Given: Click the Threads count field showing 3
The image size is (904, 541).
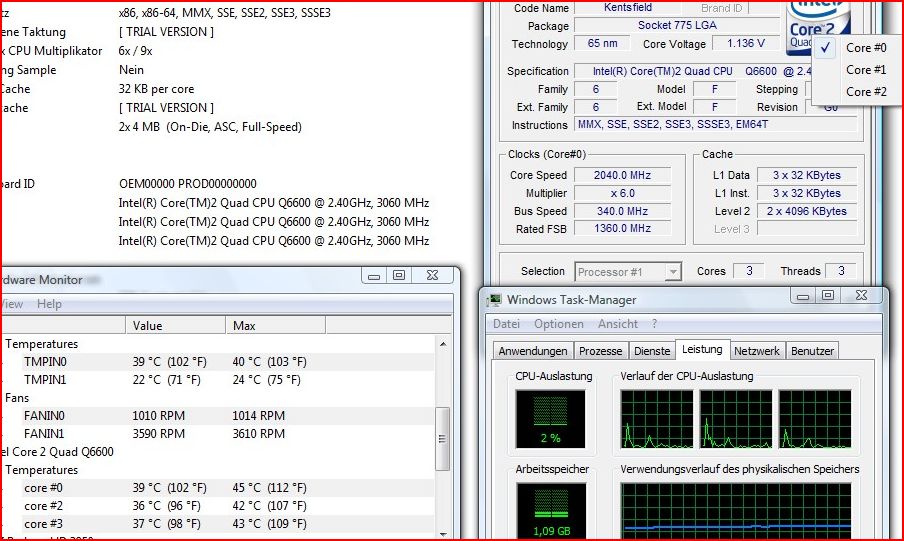Looking at the screenshot, I should (x=841, y=271).
